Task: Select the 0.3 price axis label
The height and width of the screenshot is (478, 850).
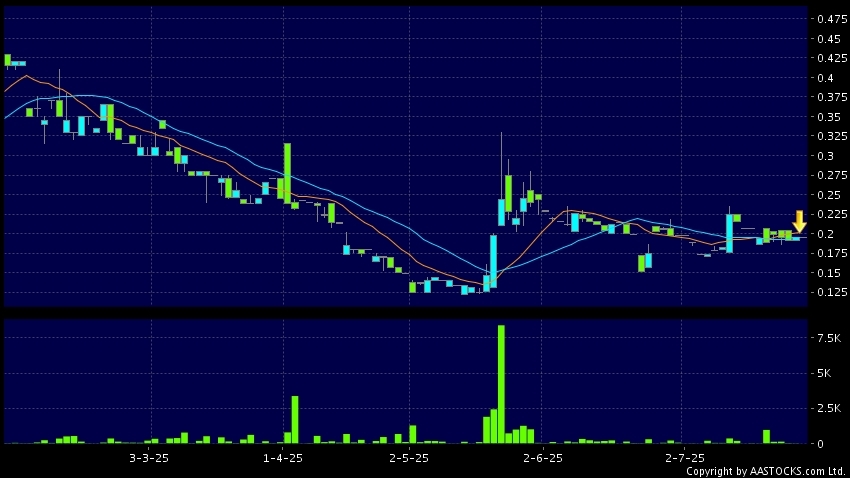Action: (826, 156)
